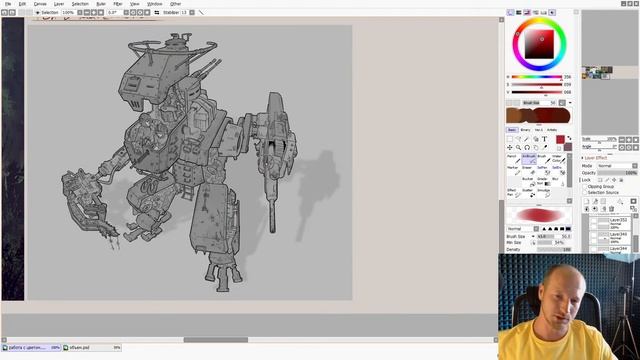Create a new layer
Image resolution: width=640 pixels, height=360 pixels.
[x=587, y=202]
